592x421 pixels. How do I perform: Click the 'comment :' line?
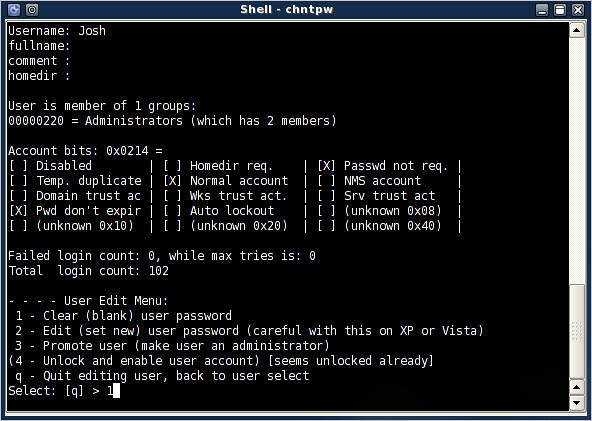click(39, 61)
